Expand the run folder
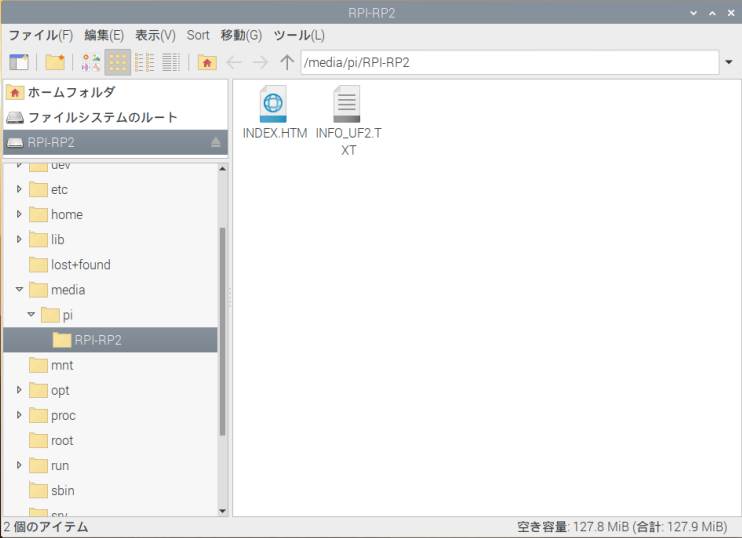742x538 pixels. pos(19,465)
